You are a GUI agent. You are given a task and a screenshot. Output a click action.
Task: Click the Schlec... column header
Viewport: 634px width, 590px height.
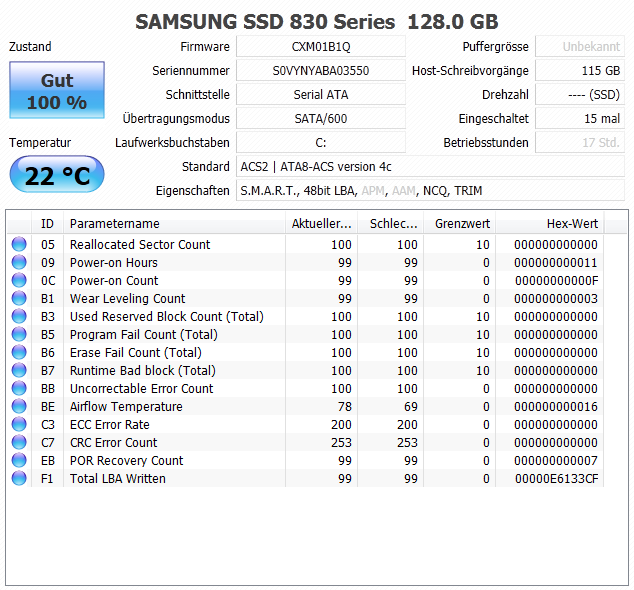(391, 224)
